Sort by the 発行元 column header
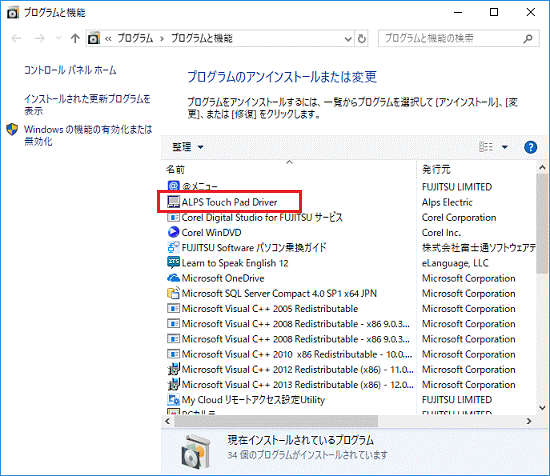The image size is (550, 476). coord(476,169)
